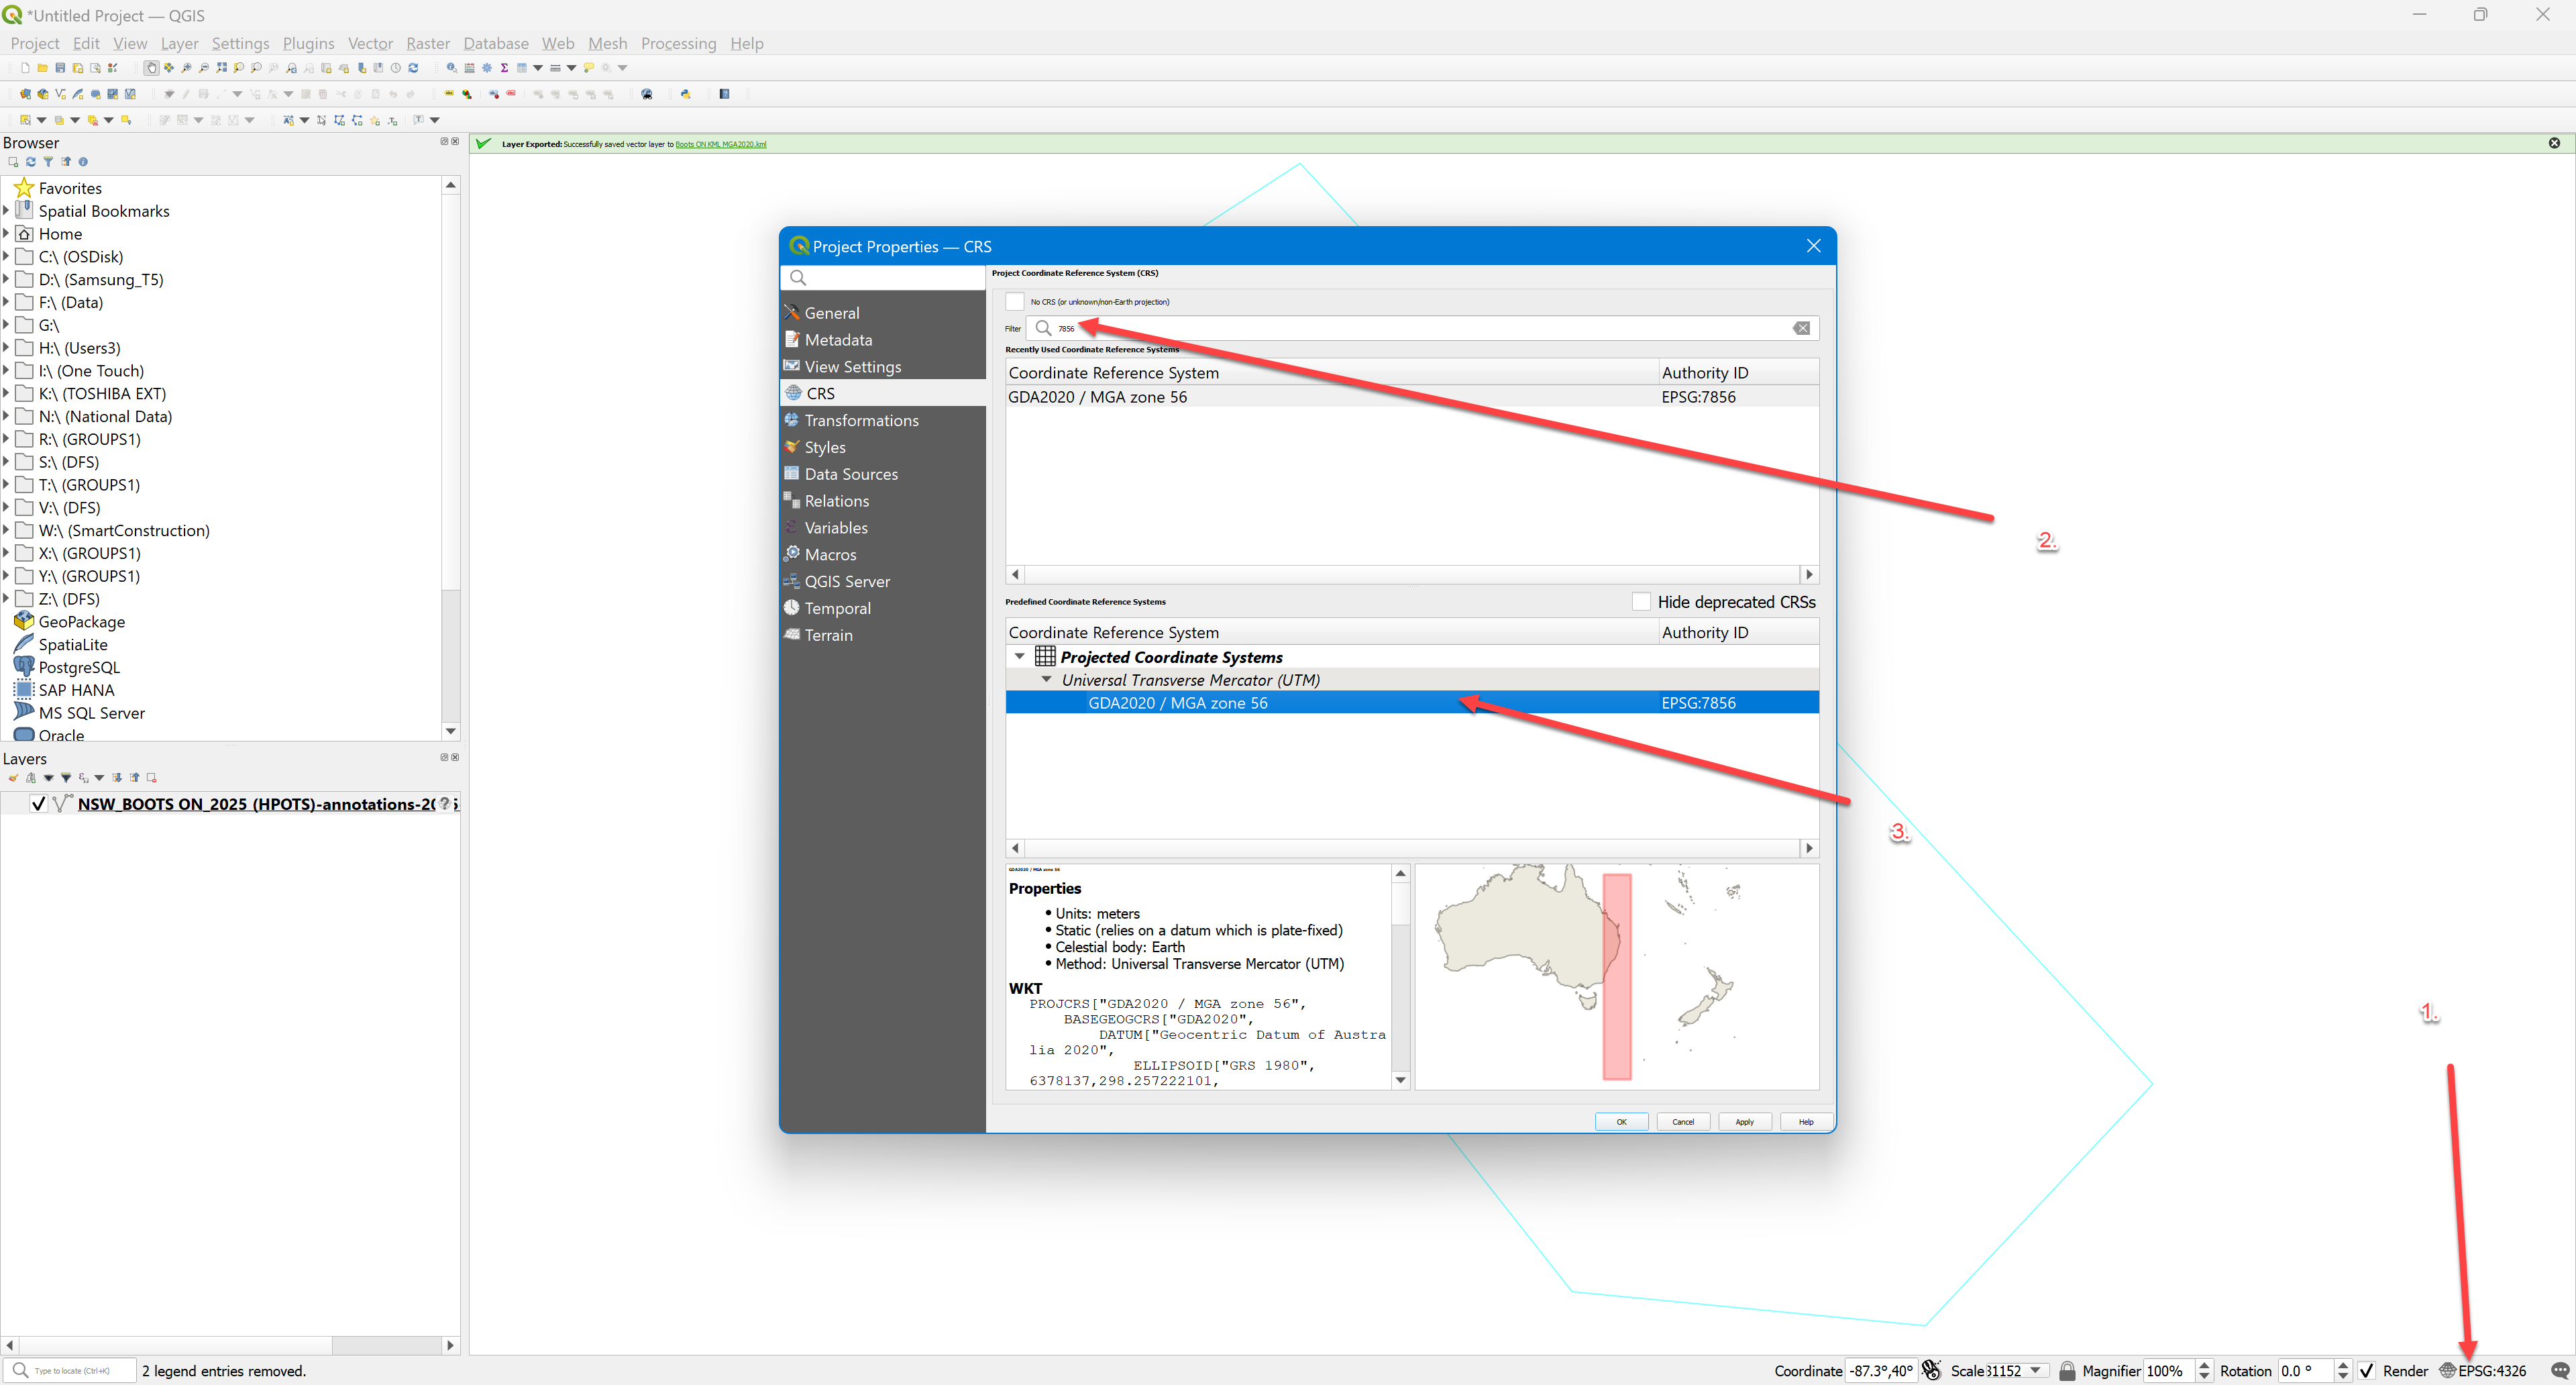Open the Processing menu
The width and height of the screenshot is (2576, 1385).
678,43
